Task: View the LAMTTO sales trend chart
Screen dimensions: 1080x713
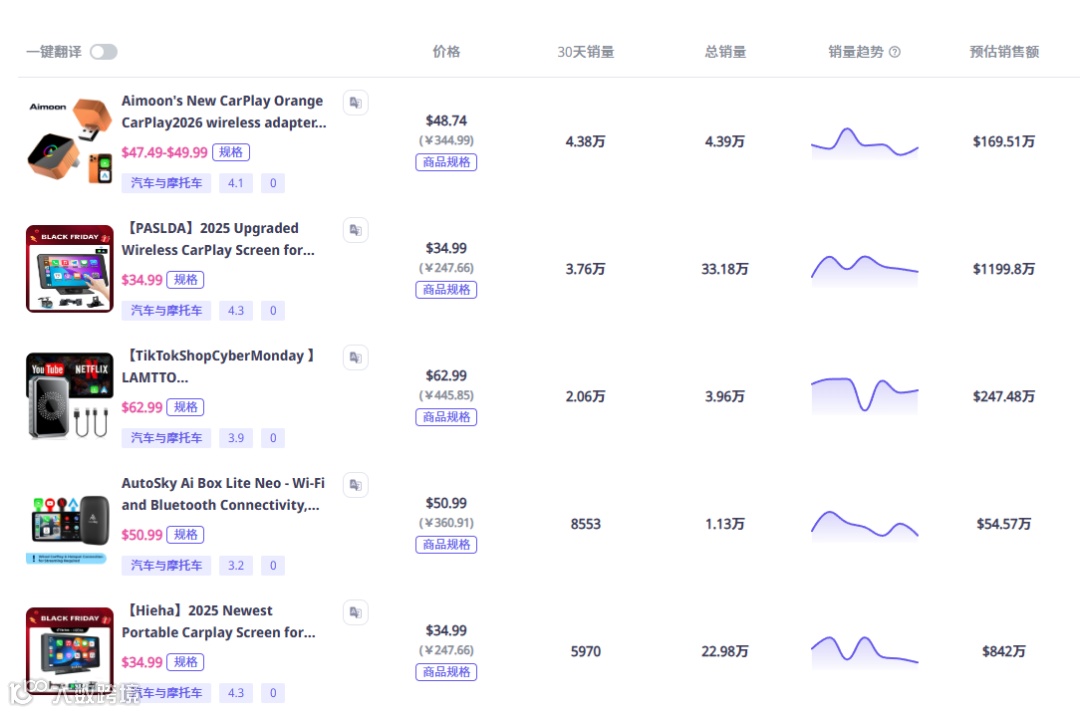Action: [x=864, y=395]
